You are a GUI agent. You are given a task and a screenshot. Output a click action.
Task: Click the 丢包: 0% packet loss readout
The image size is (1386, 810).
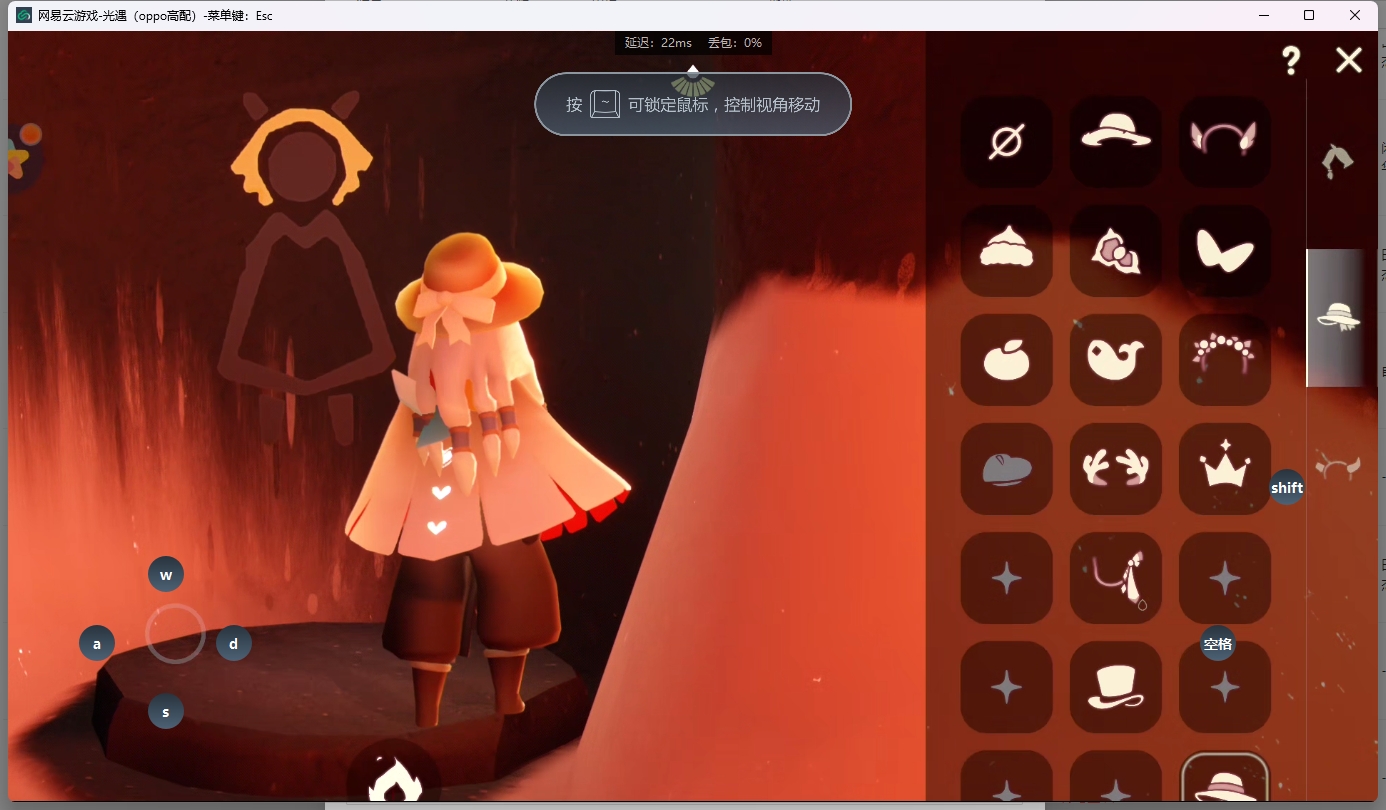pyautogui.click(x=735, y=43)
